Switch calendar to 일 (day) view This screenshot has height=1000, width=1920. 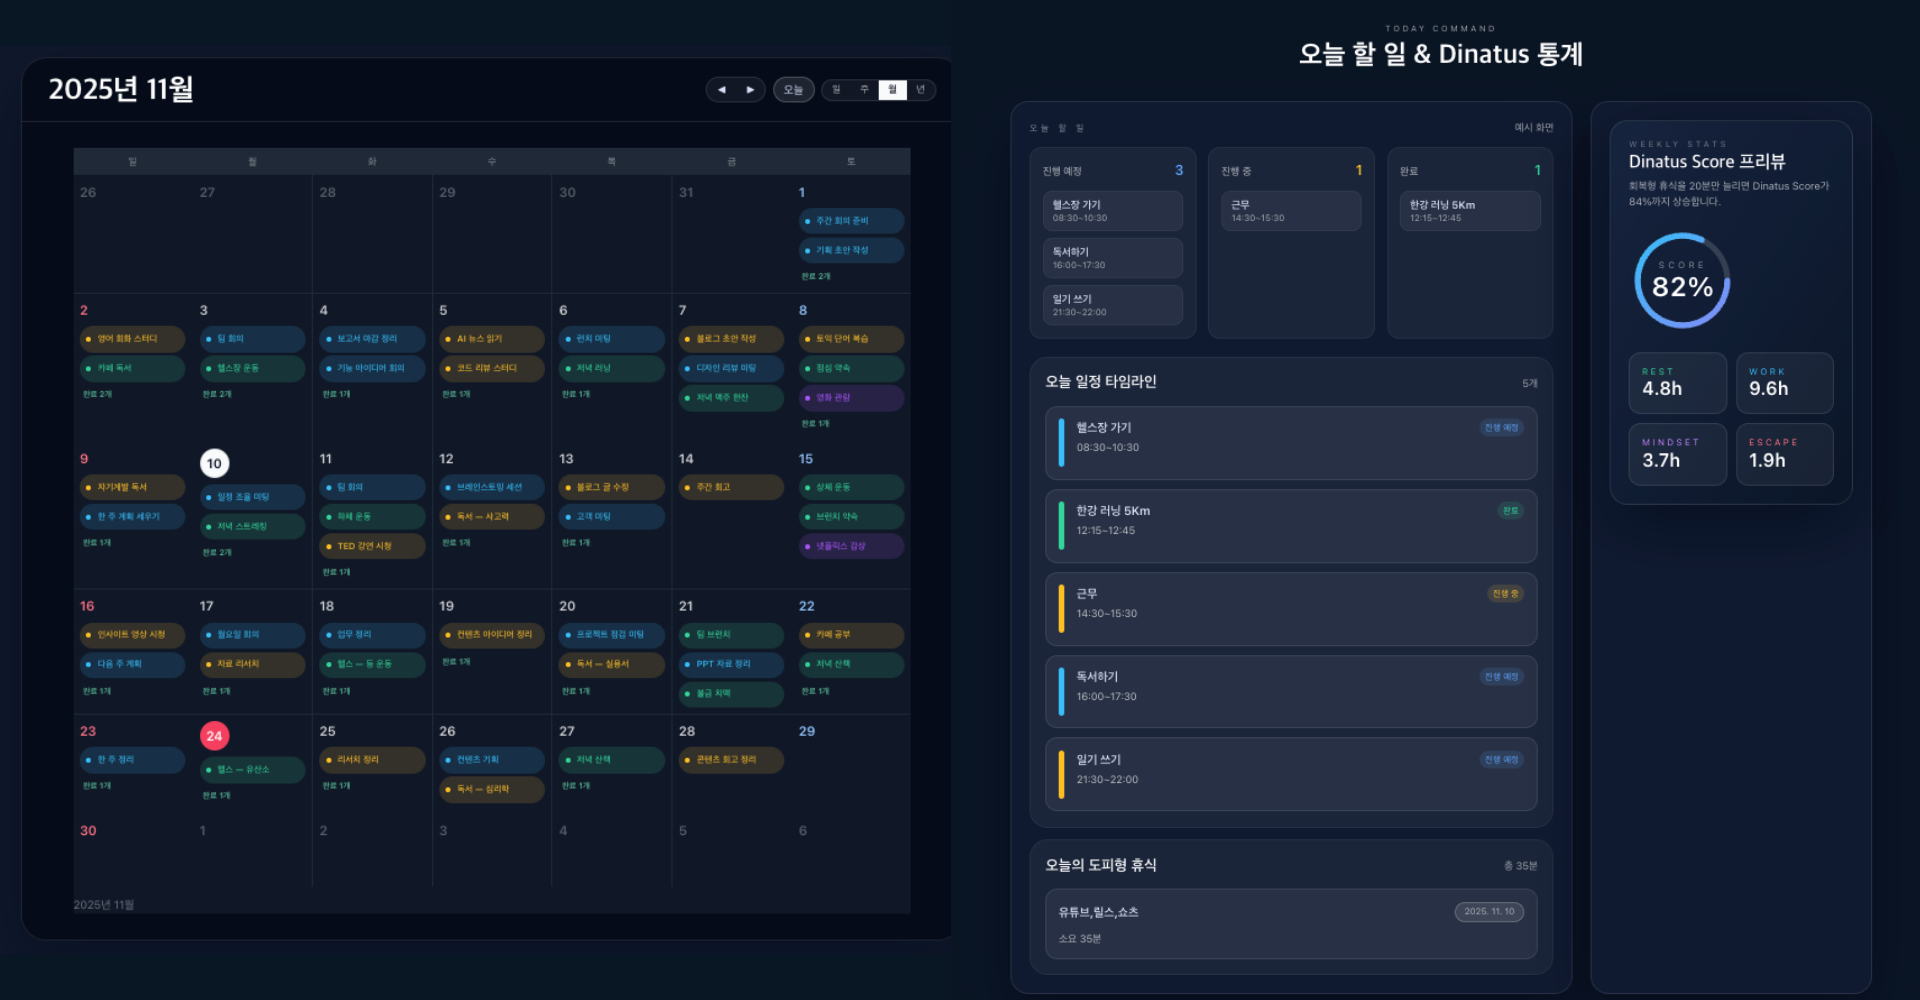836,90
